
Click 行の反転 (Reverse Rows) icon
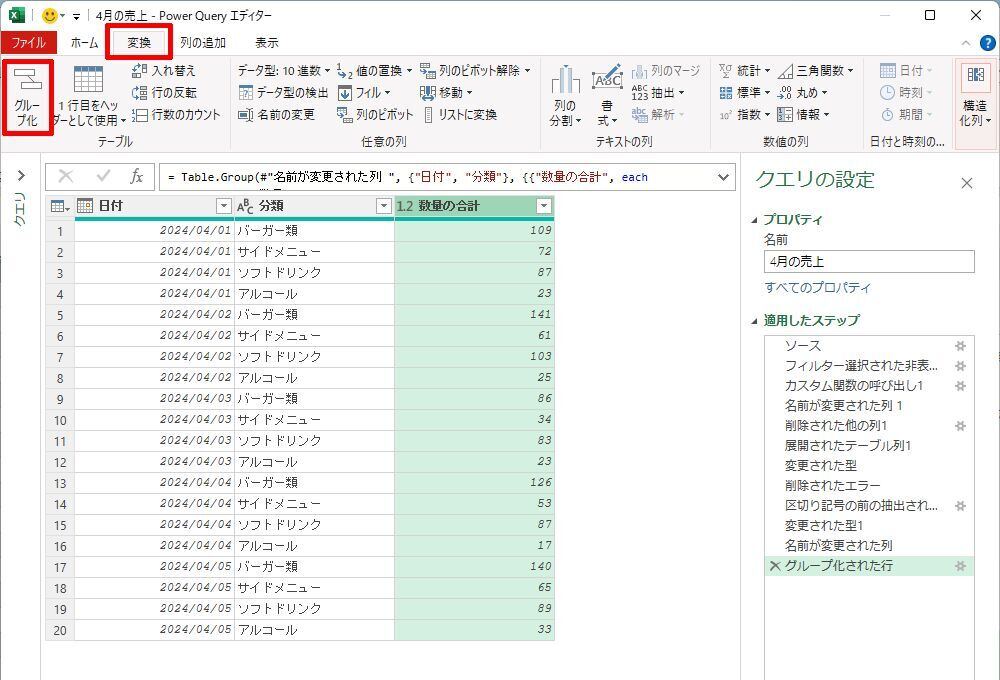[140, 93]
